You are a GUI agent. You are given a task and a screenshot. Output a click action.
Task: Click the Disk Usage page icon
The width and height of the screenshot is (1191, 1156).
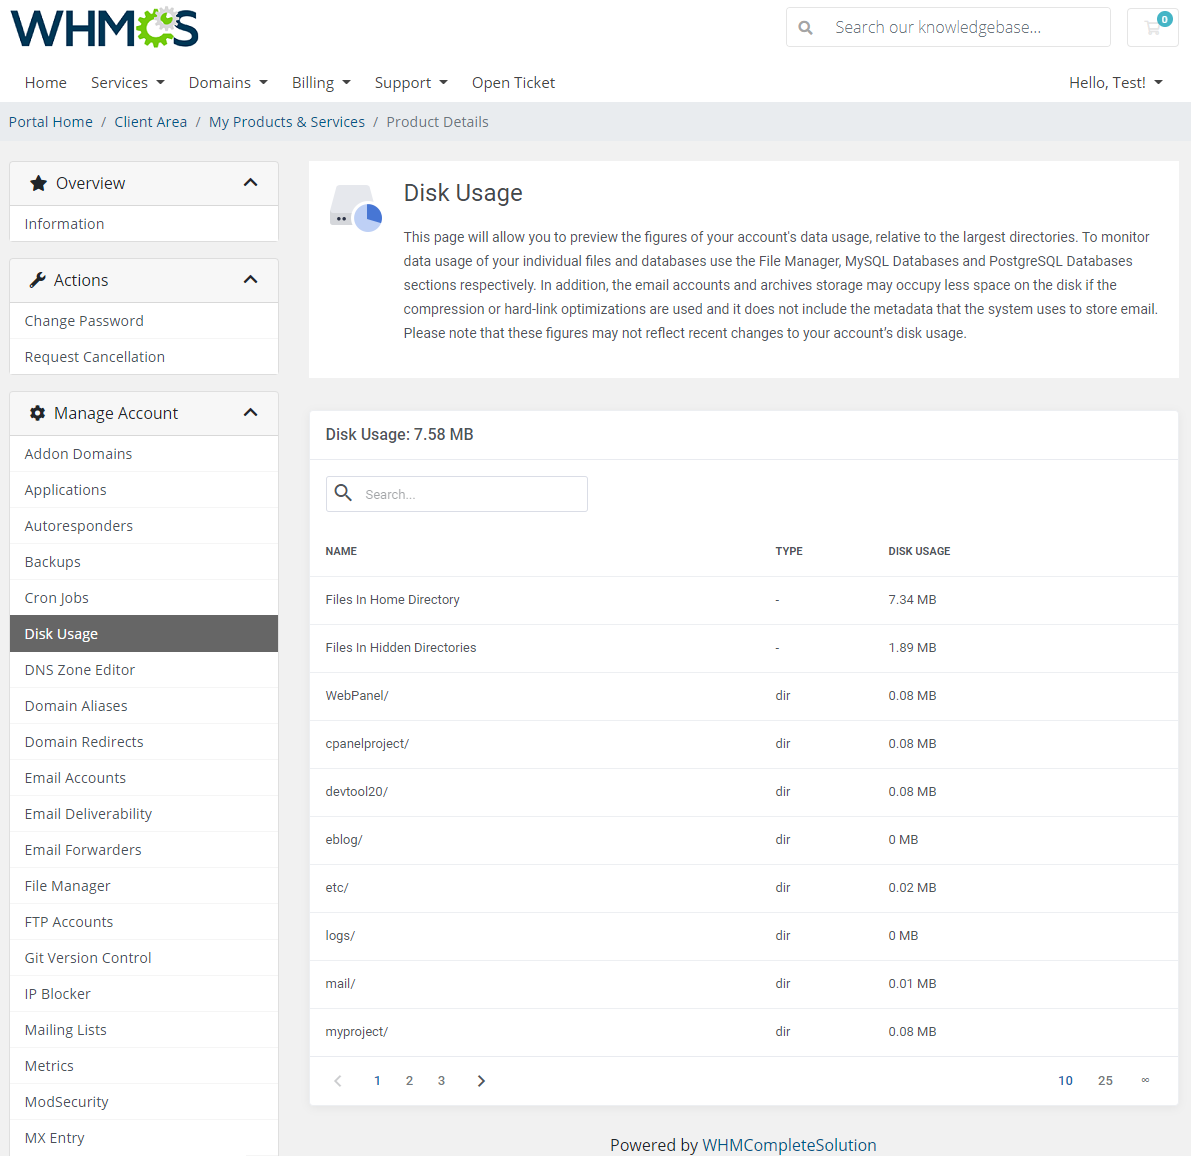355,206
